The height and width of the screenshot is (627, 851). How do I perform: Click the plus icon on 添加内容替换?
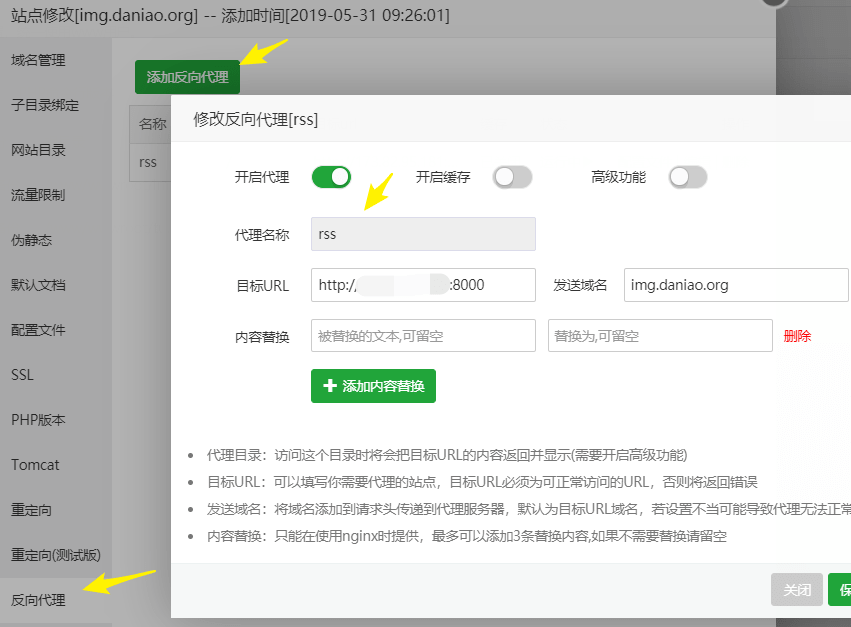pos(330,386)
